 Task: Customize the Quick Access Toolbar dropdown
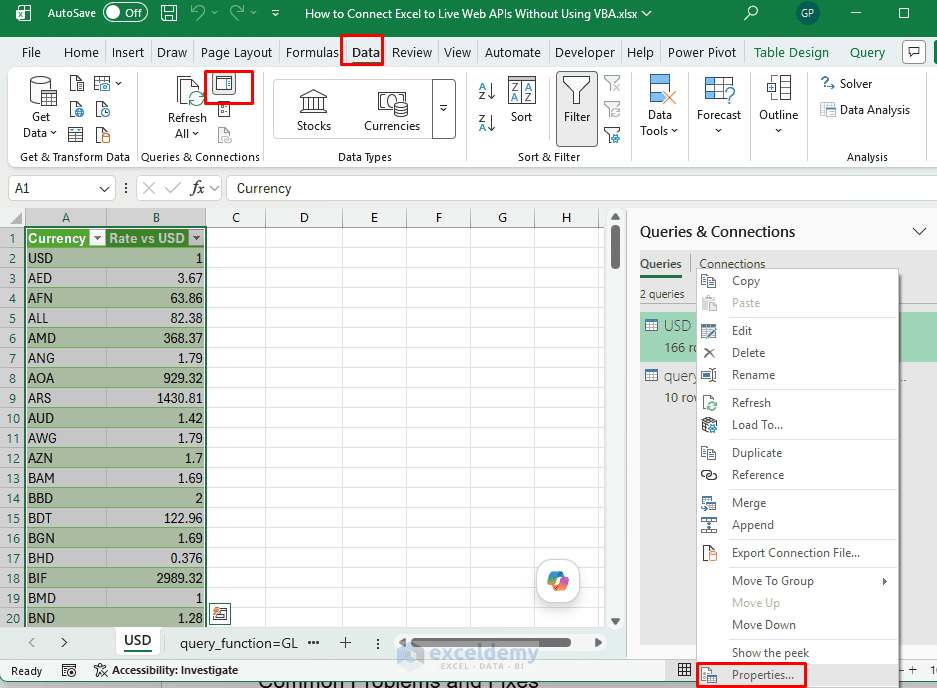pos(275,13)
